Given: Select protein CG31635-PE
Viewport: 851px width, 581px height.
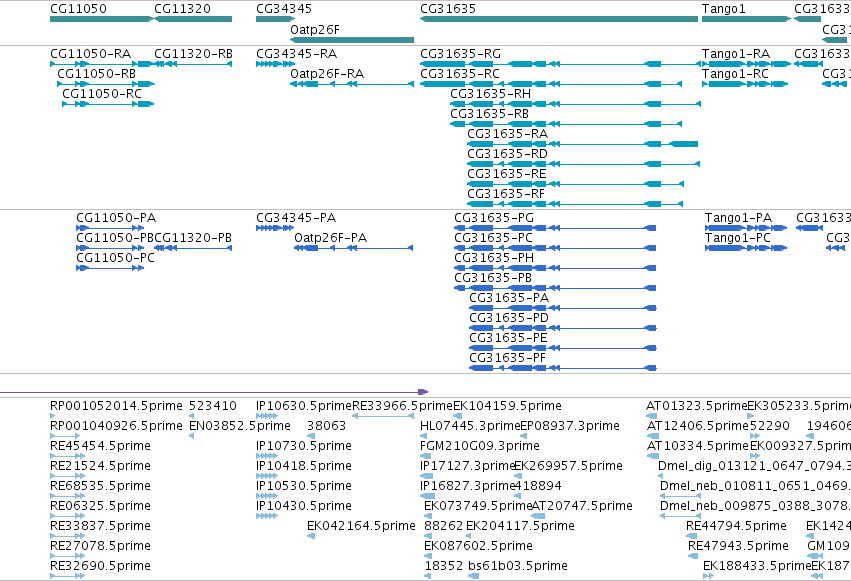Looking at the screenshot, I should [x=563, y=348].
